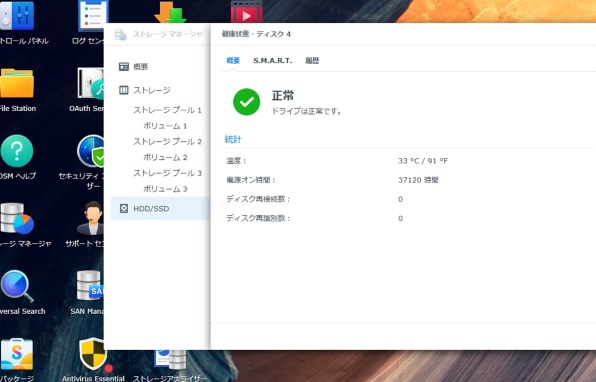Image resolution: width=596 pixels, height=382 pixels.
Task: Open the サポート センター agent icon
Action: 90,218
